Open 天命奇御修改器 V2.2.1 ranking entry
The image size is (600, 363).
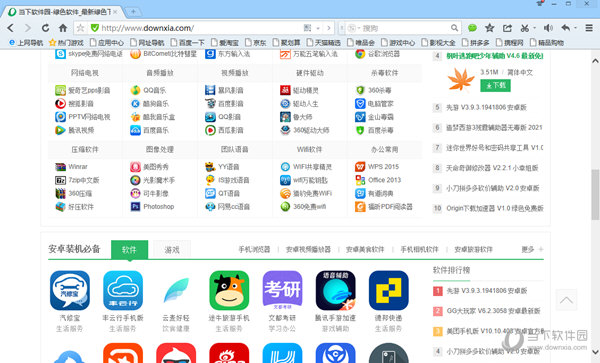492,168
